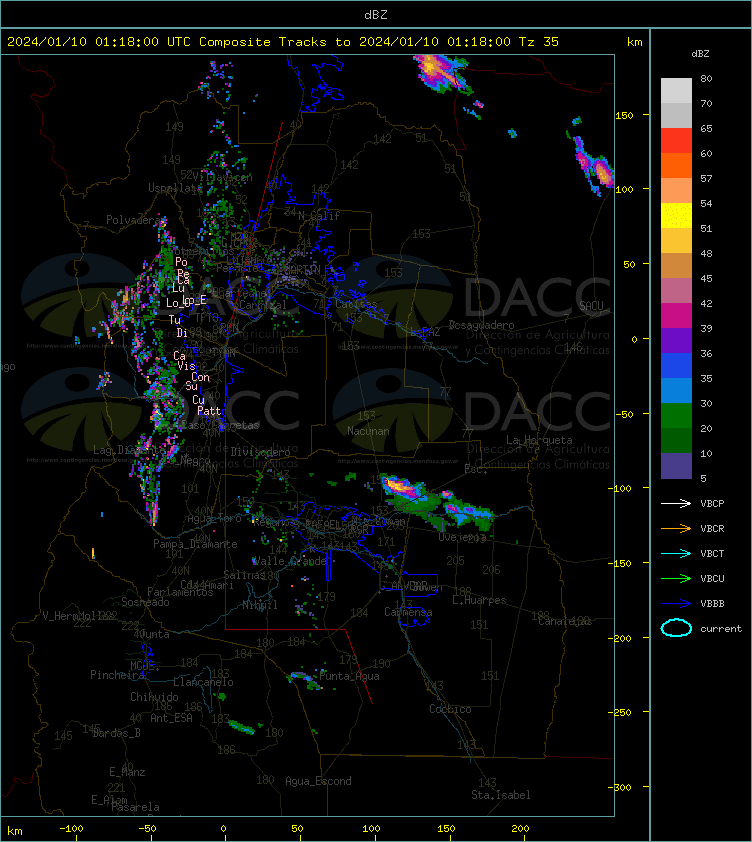Click the blue VBBB arrow in the legend
752x842 pixels.
pos(676,603)
